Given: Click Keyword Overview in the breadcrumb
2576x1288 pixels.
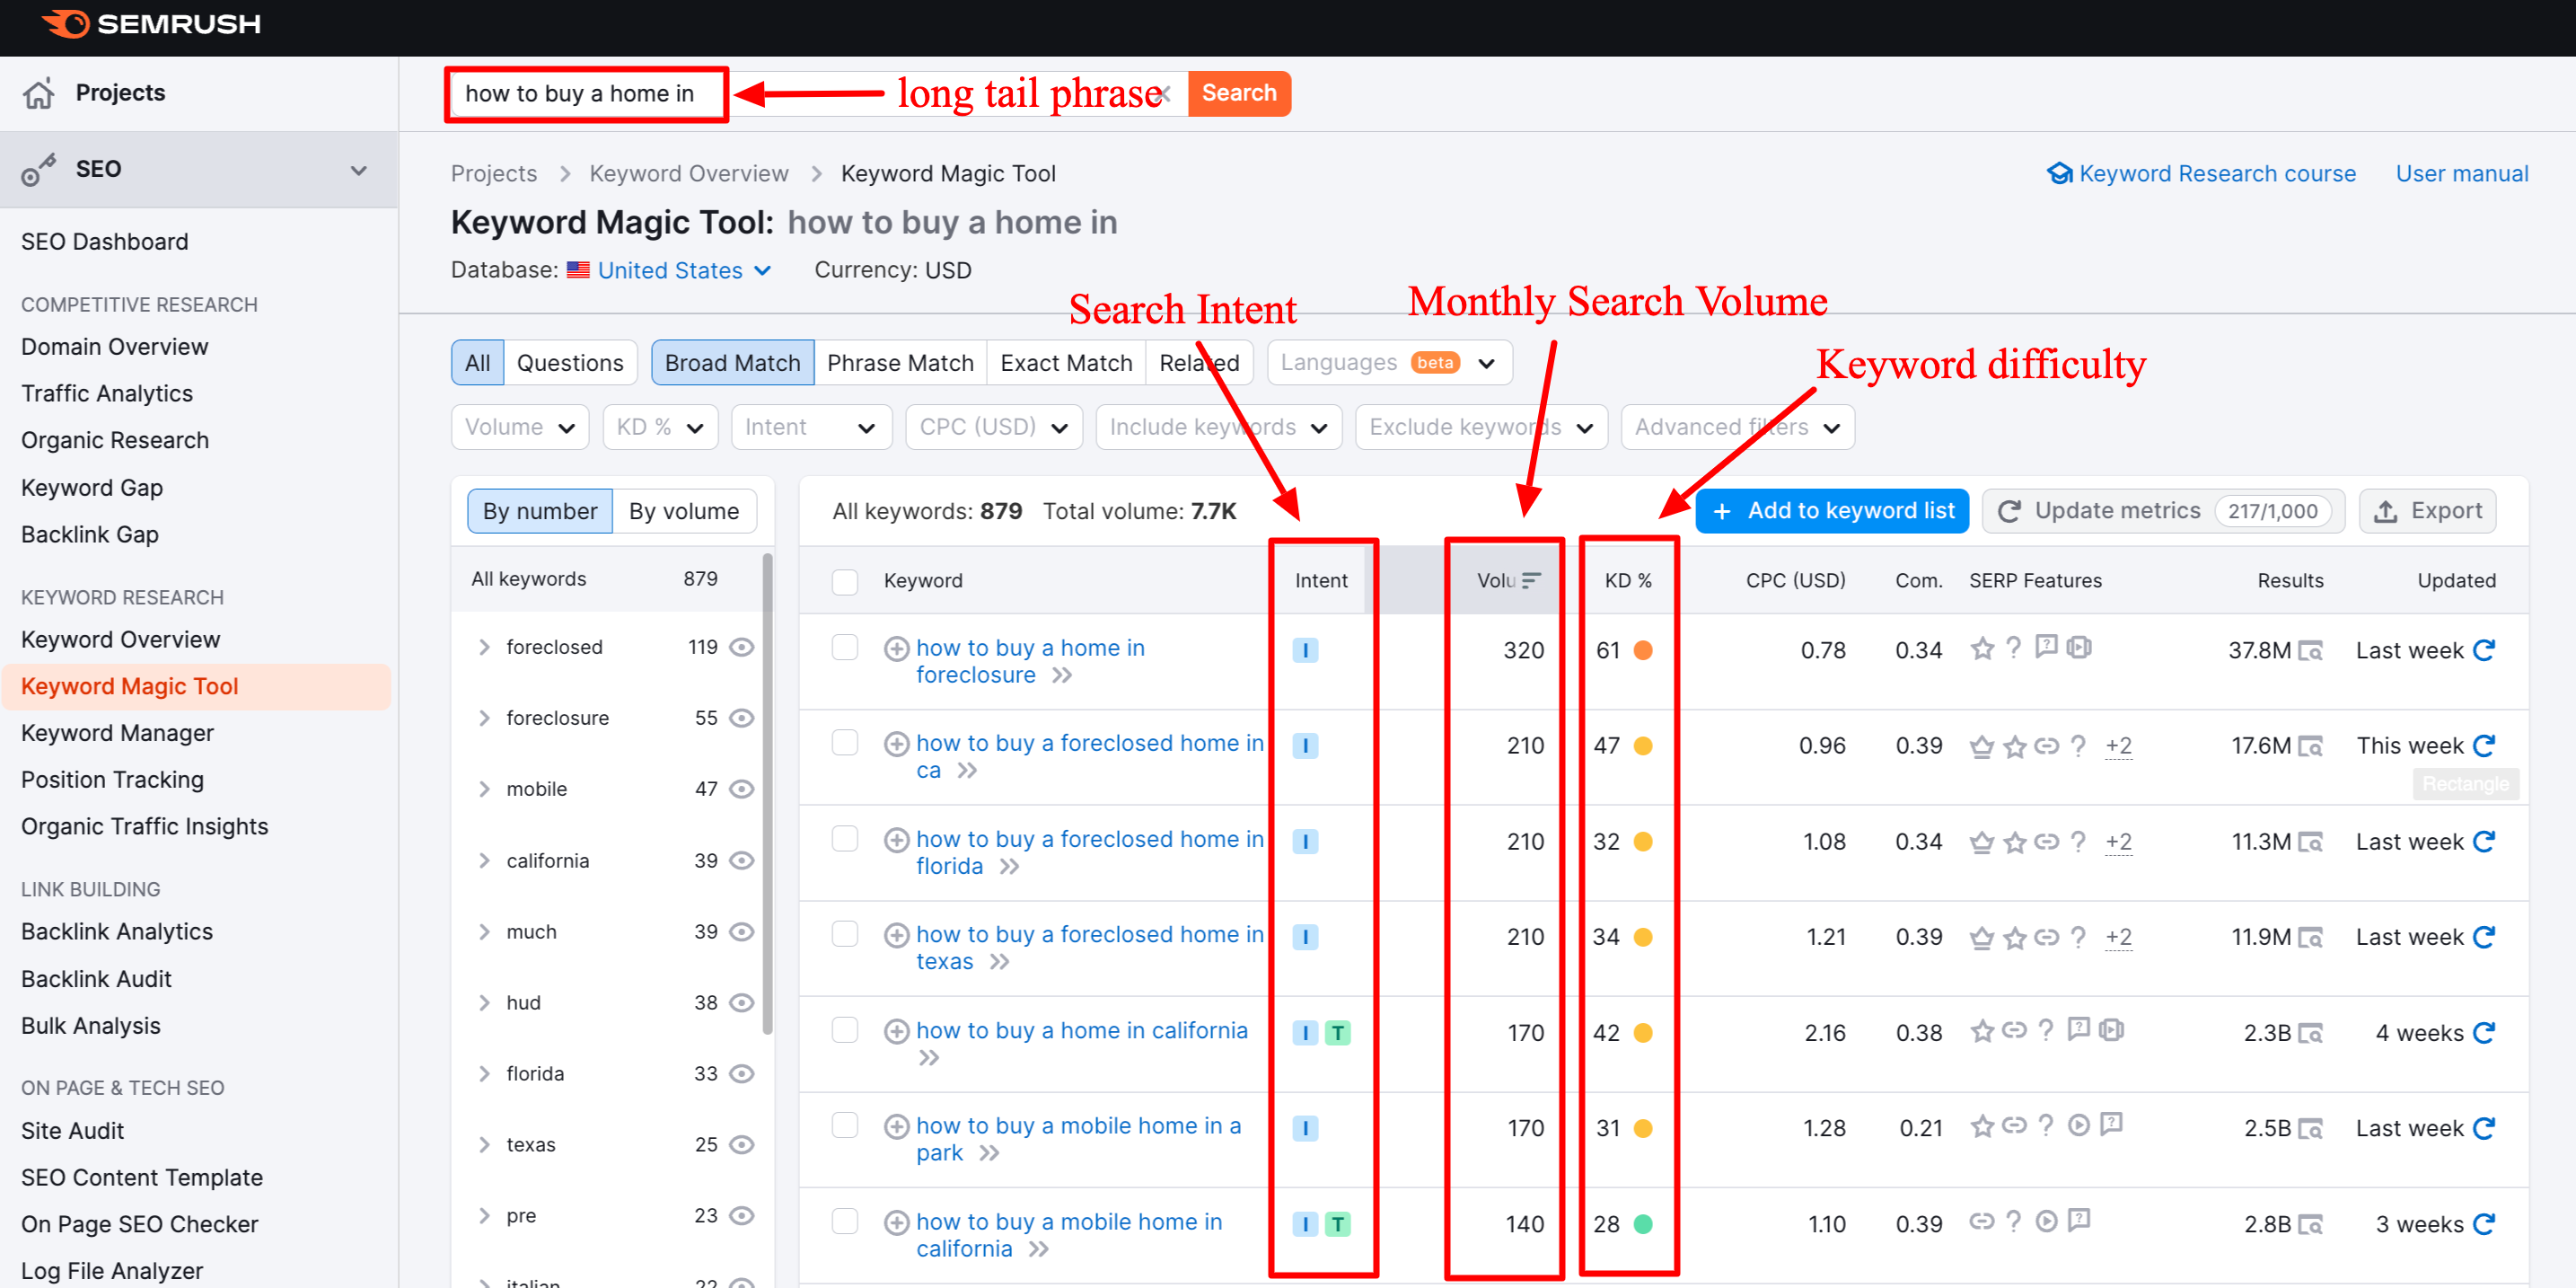Looking at the screenshot, I should coord(689,174).
